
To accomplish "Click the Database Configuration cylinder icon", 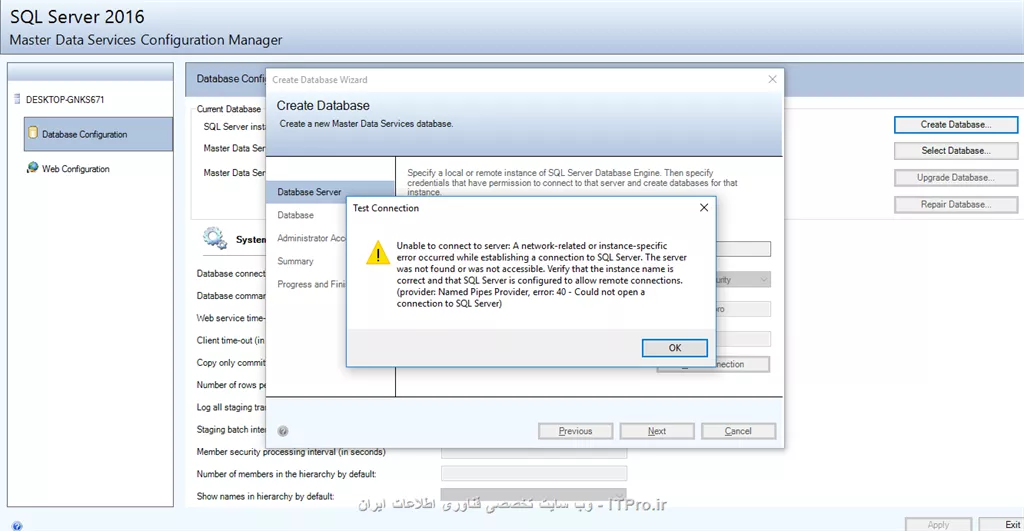I will coord(33,133).
